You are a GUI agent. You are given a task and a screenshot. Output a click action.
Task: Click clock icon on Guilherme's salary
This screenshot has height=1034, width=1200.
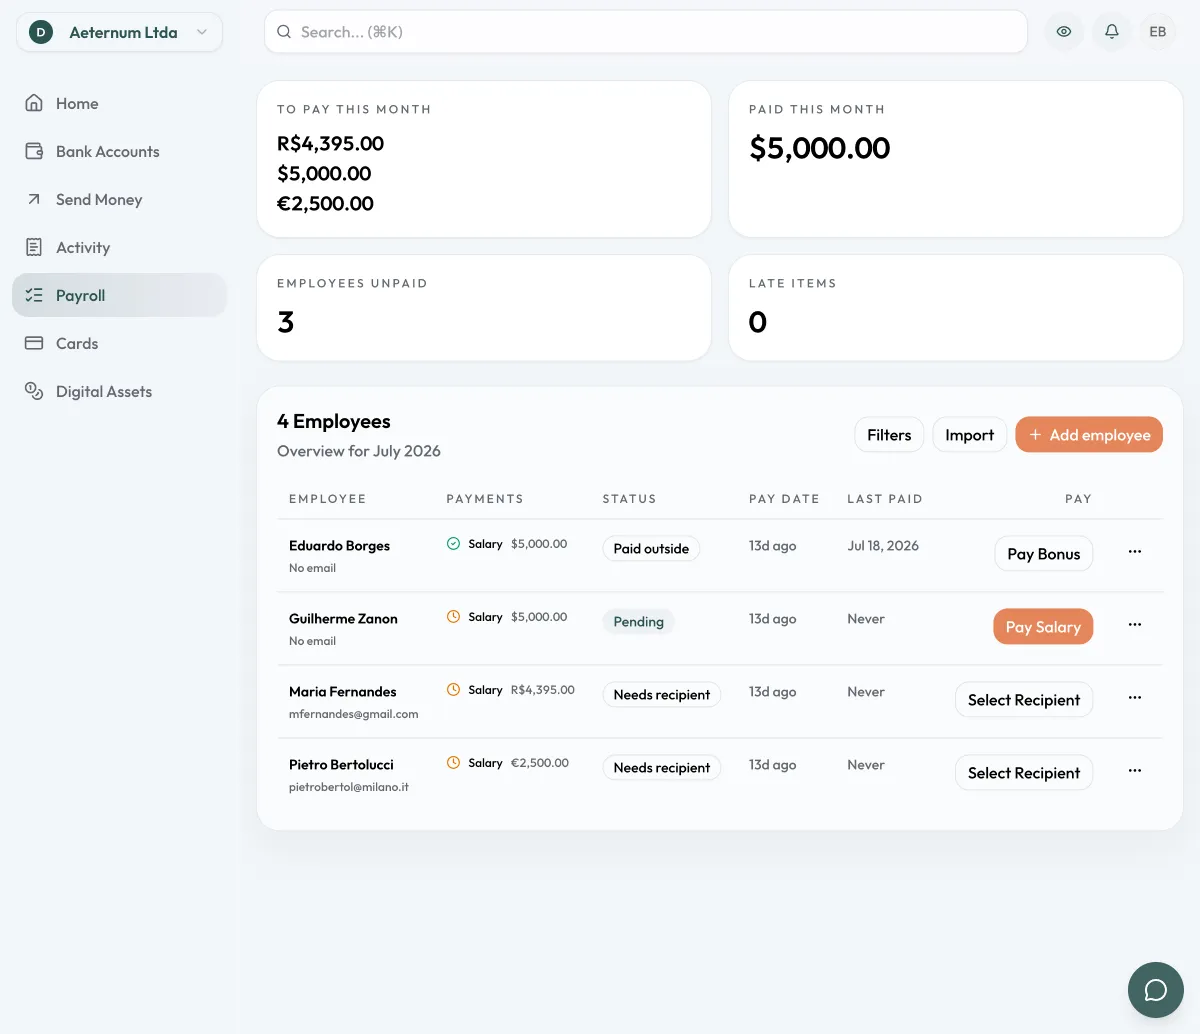tap(453, 617)
